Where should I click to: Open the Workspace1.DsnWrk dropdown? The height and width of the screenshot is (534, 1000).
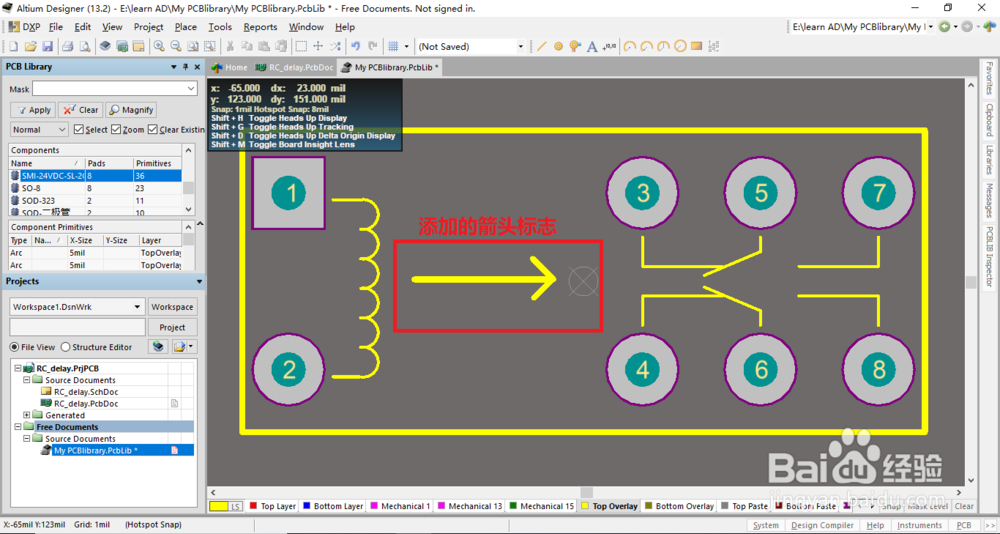tap(136, 307)
